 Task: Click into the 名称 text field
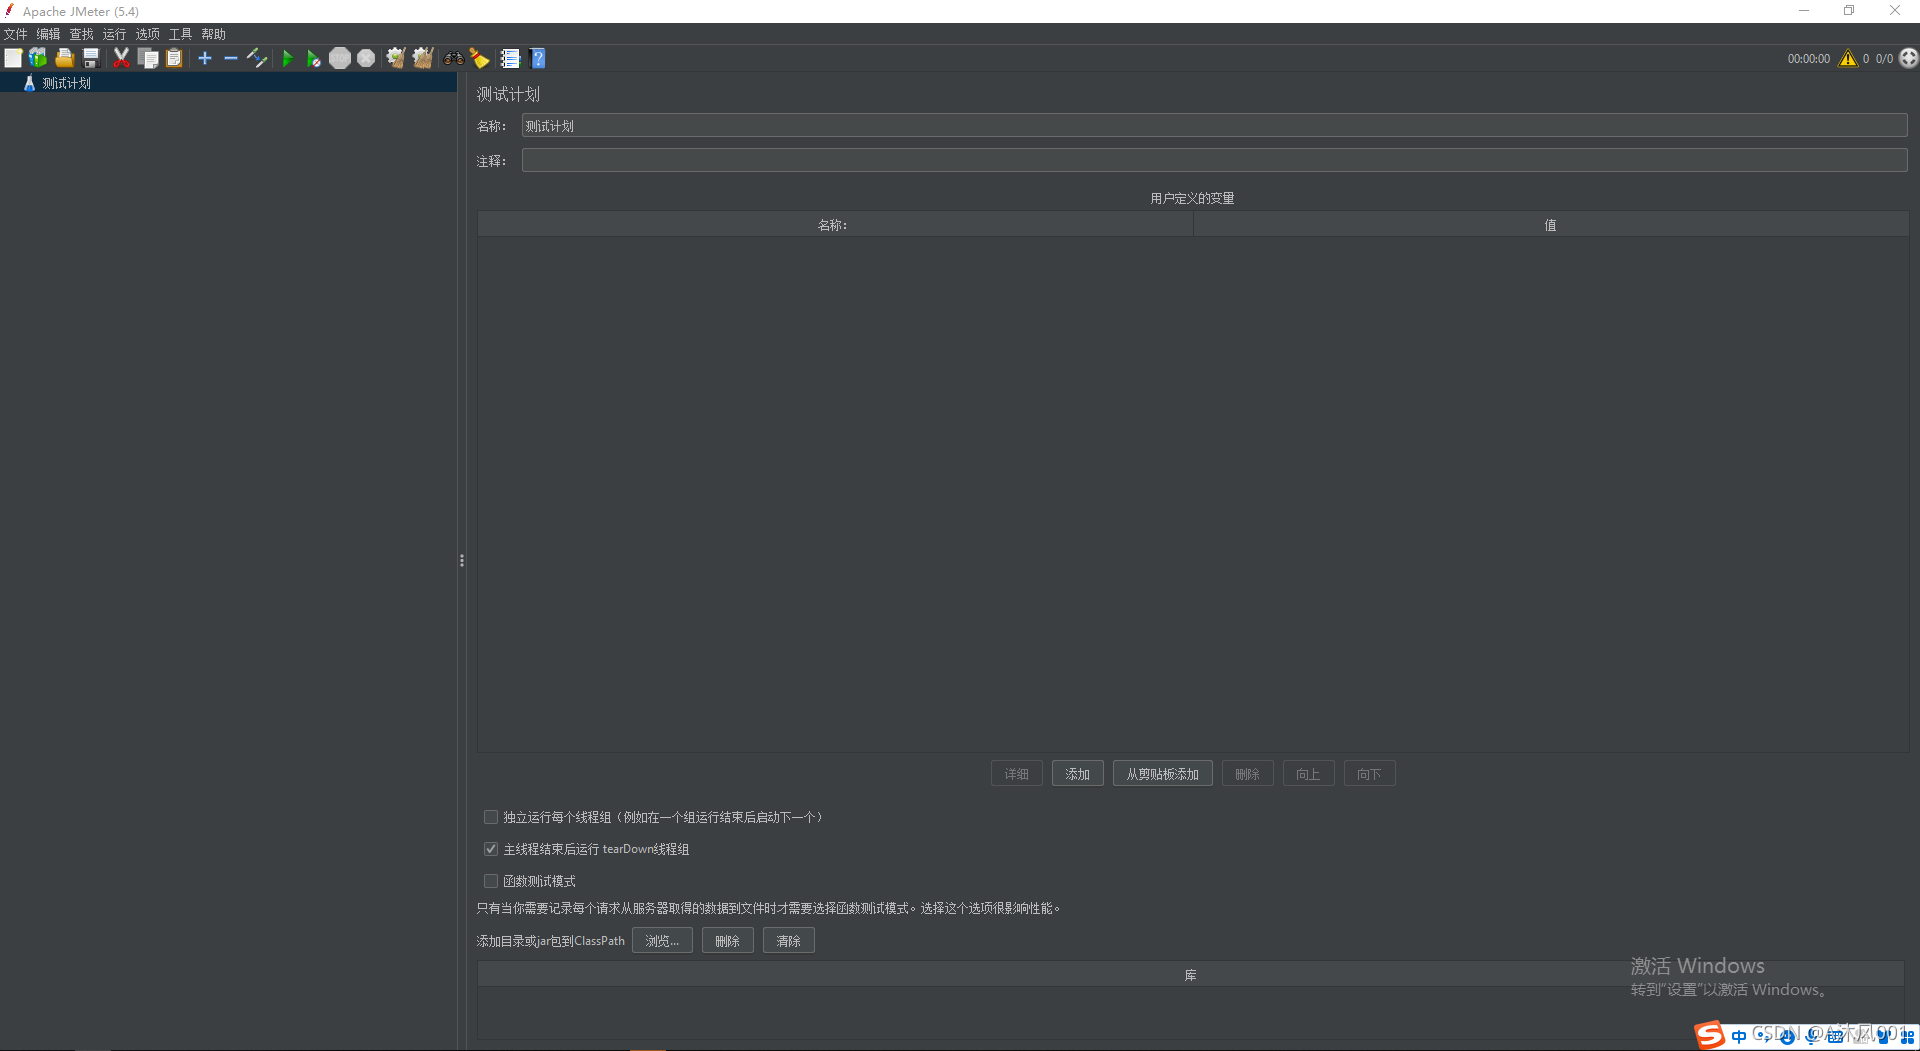tap(1214, 126)
